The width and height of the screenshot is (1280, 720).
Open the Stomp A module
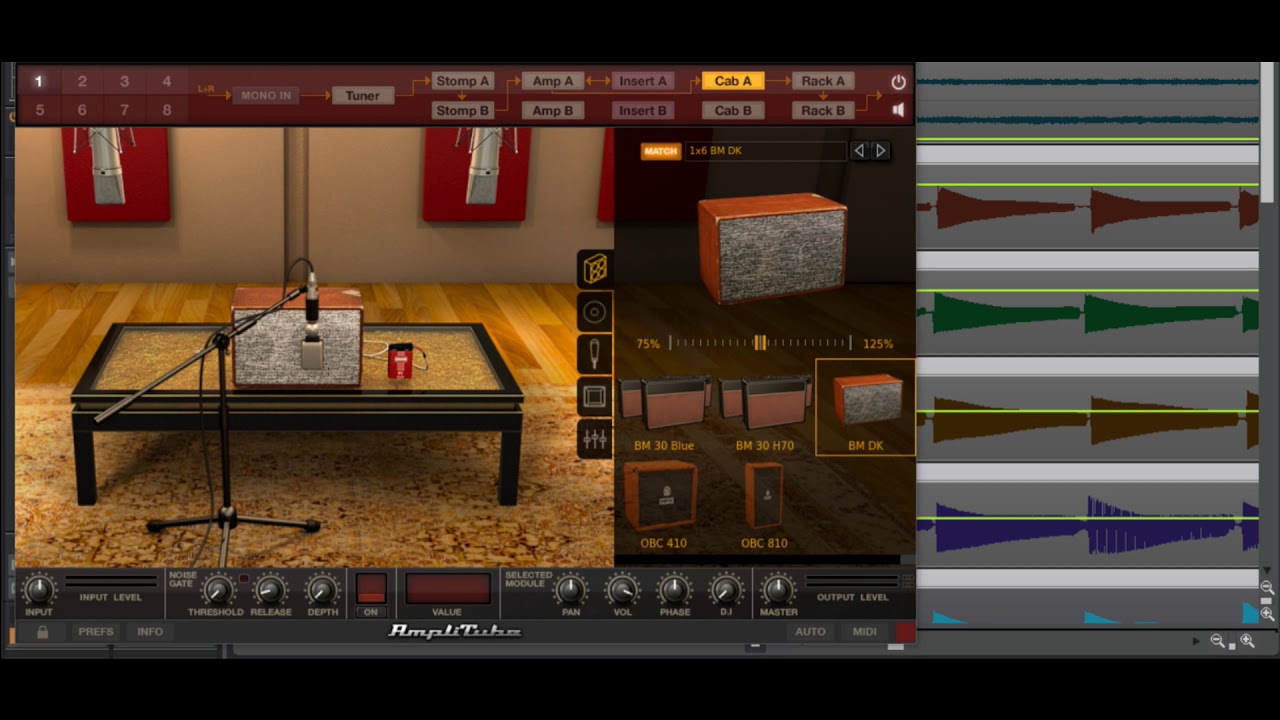(462, 81)
